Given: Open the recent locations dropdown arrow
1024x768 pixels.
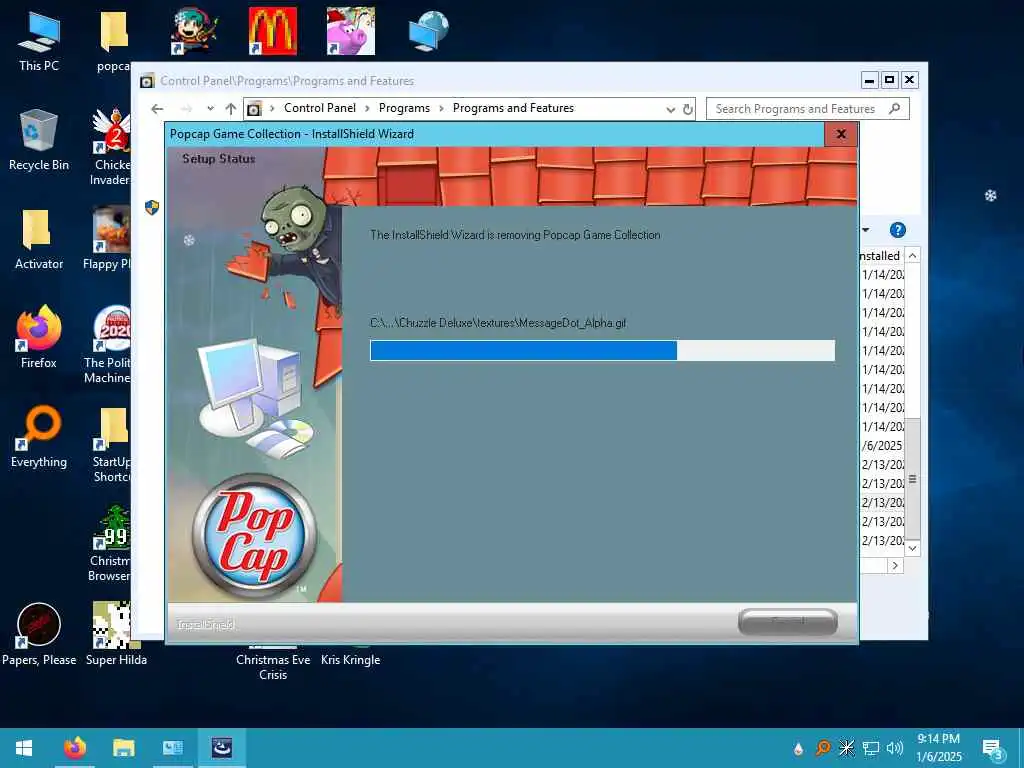Looking at the screenshot, I should 210,108.
